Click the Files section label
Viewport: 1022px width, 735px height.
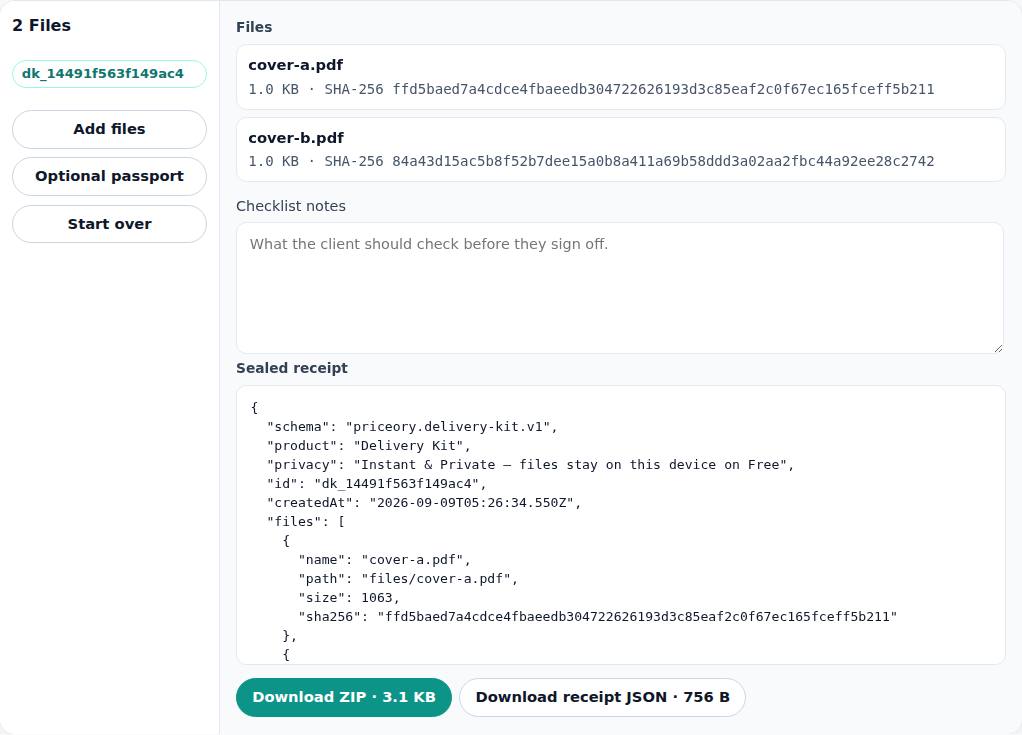254,27
